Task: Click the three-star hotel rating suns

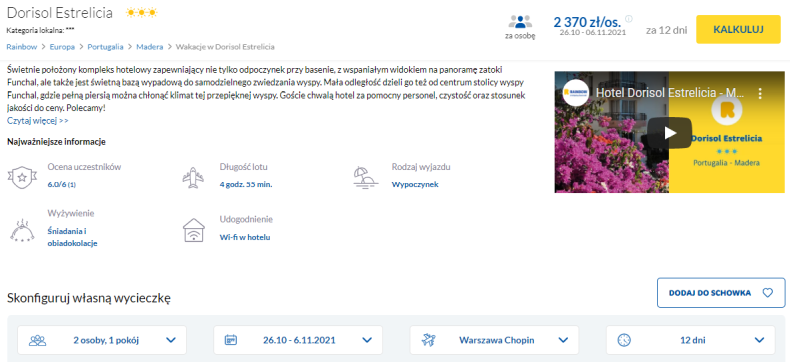Action: (x=142, y=13)
